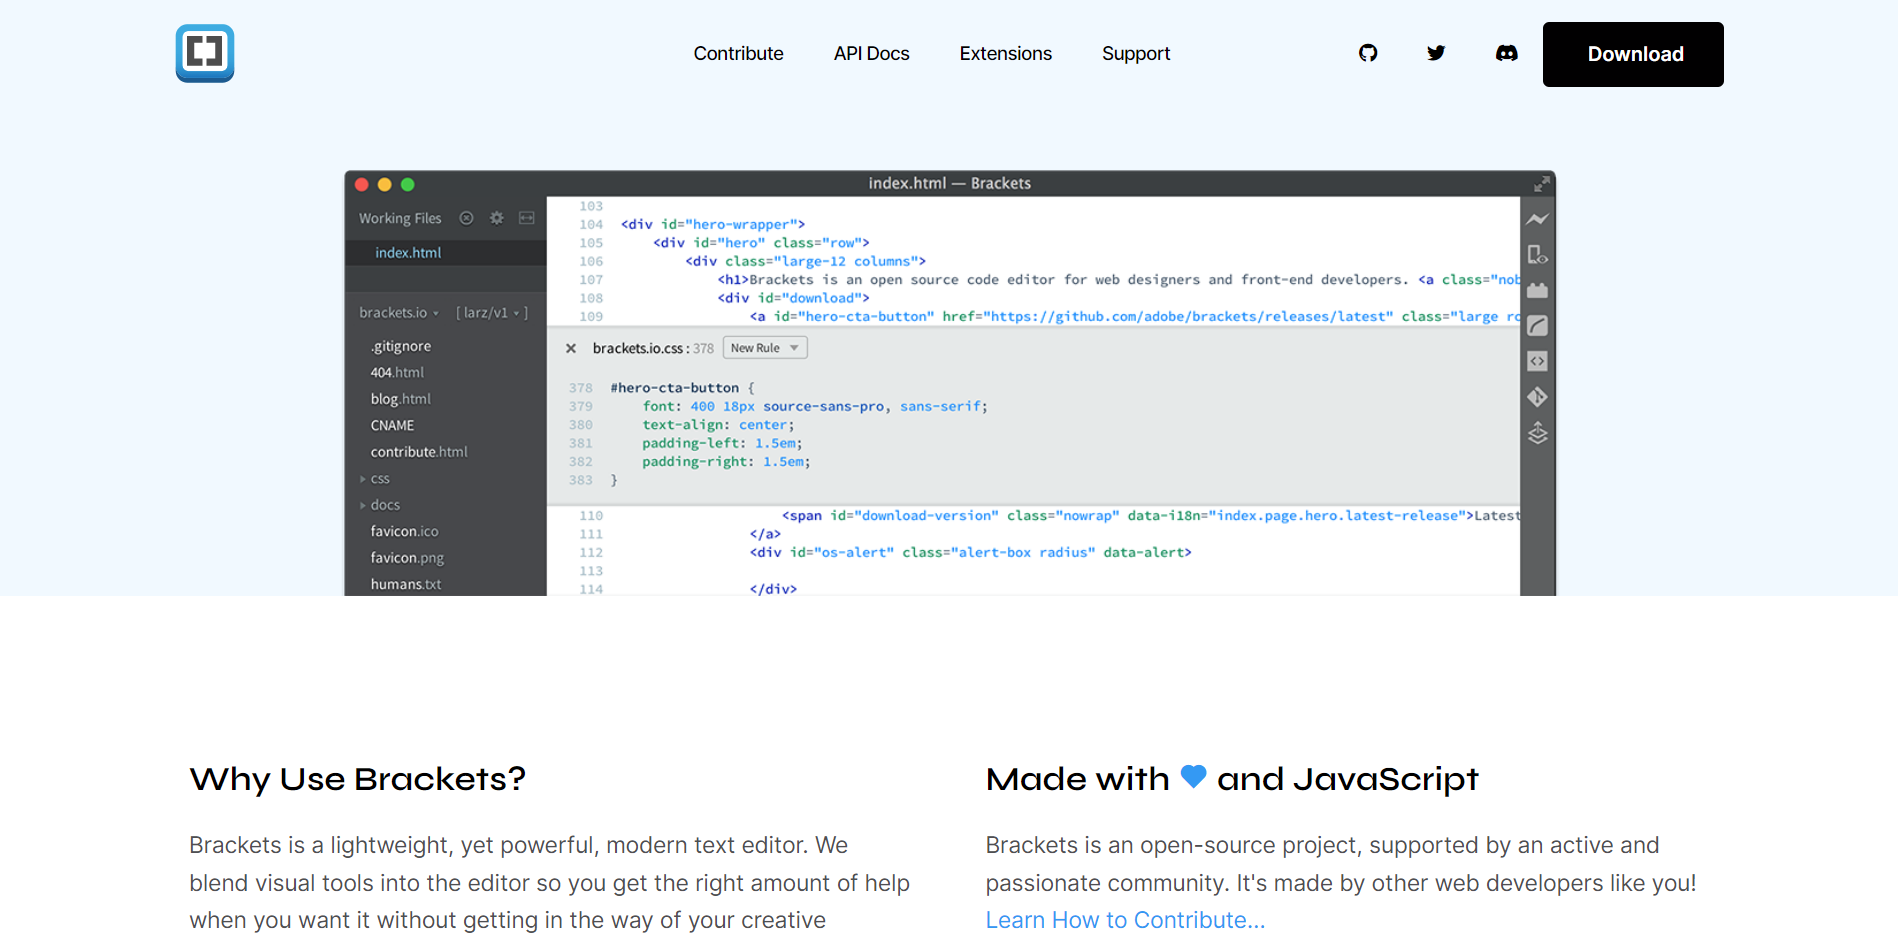Open Extension Manager brick icon

click(1537, 290)
